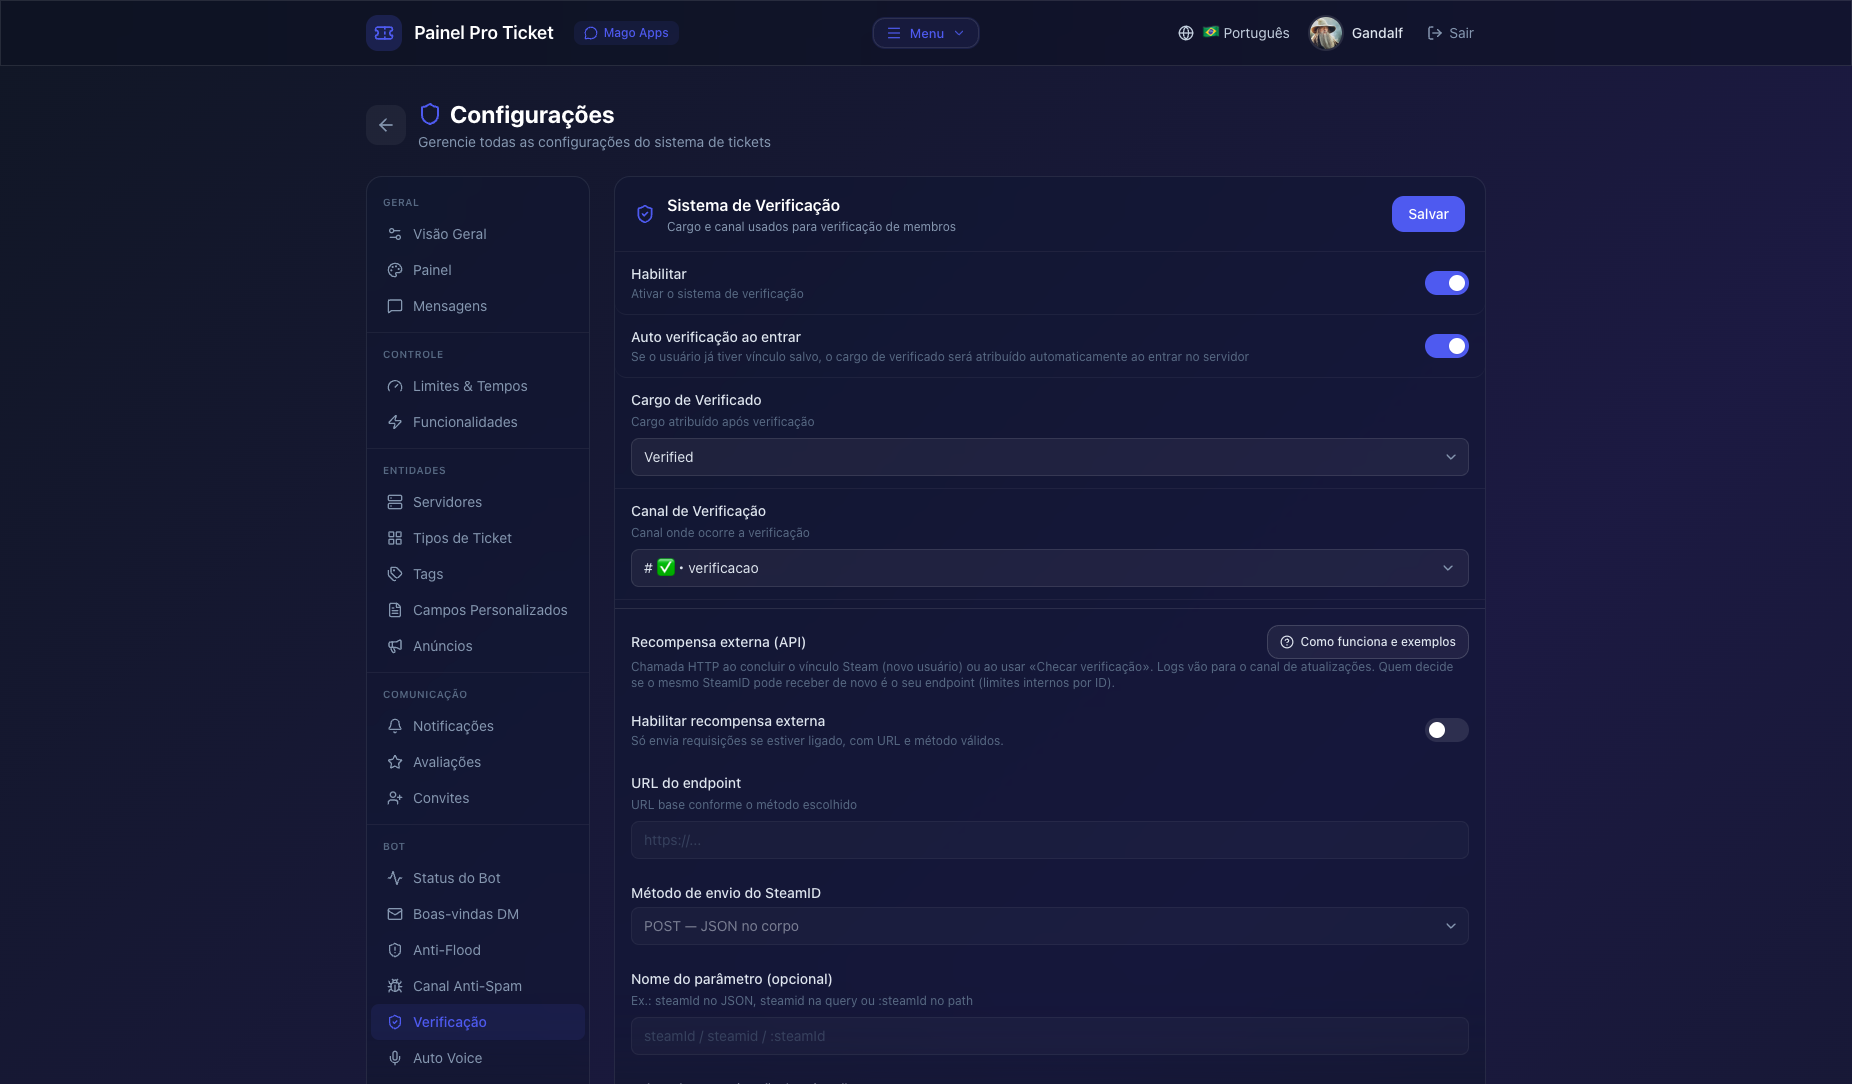This screenshot has height=1084, width=1852.
Task: Open Notificações settings section
Action: click(478, 726)
